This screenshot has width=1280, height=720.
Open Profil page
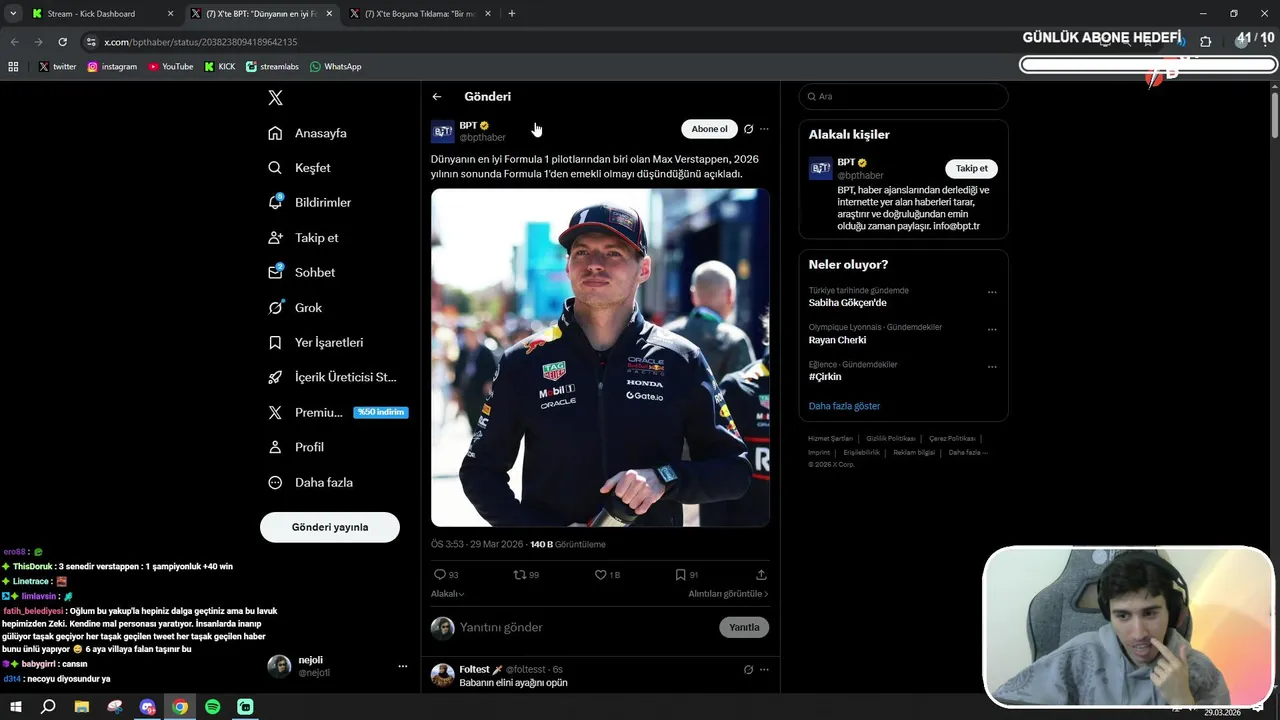coord(296,447)
